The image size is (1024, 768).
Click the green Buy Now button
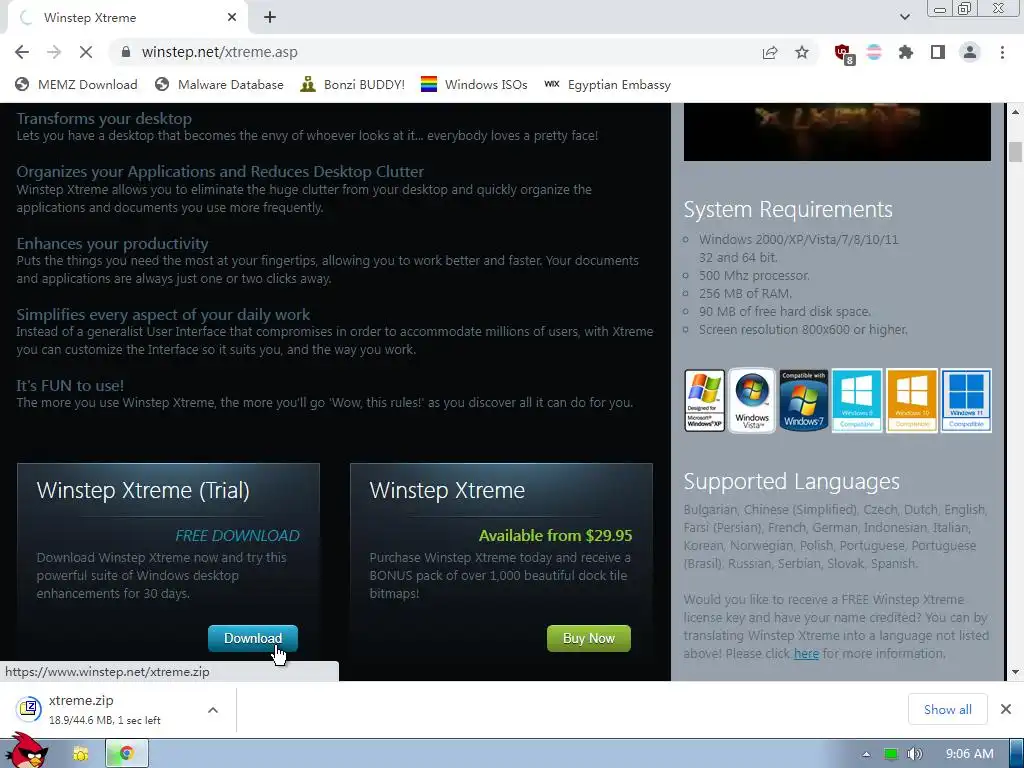[588, 638]
